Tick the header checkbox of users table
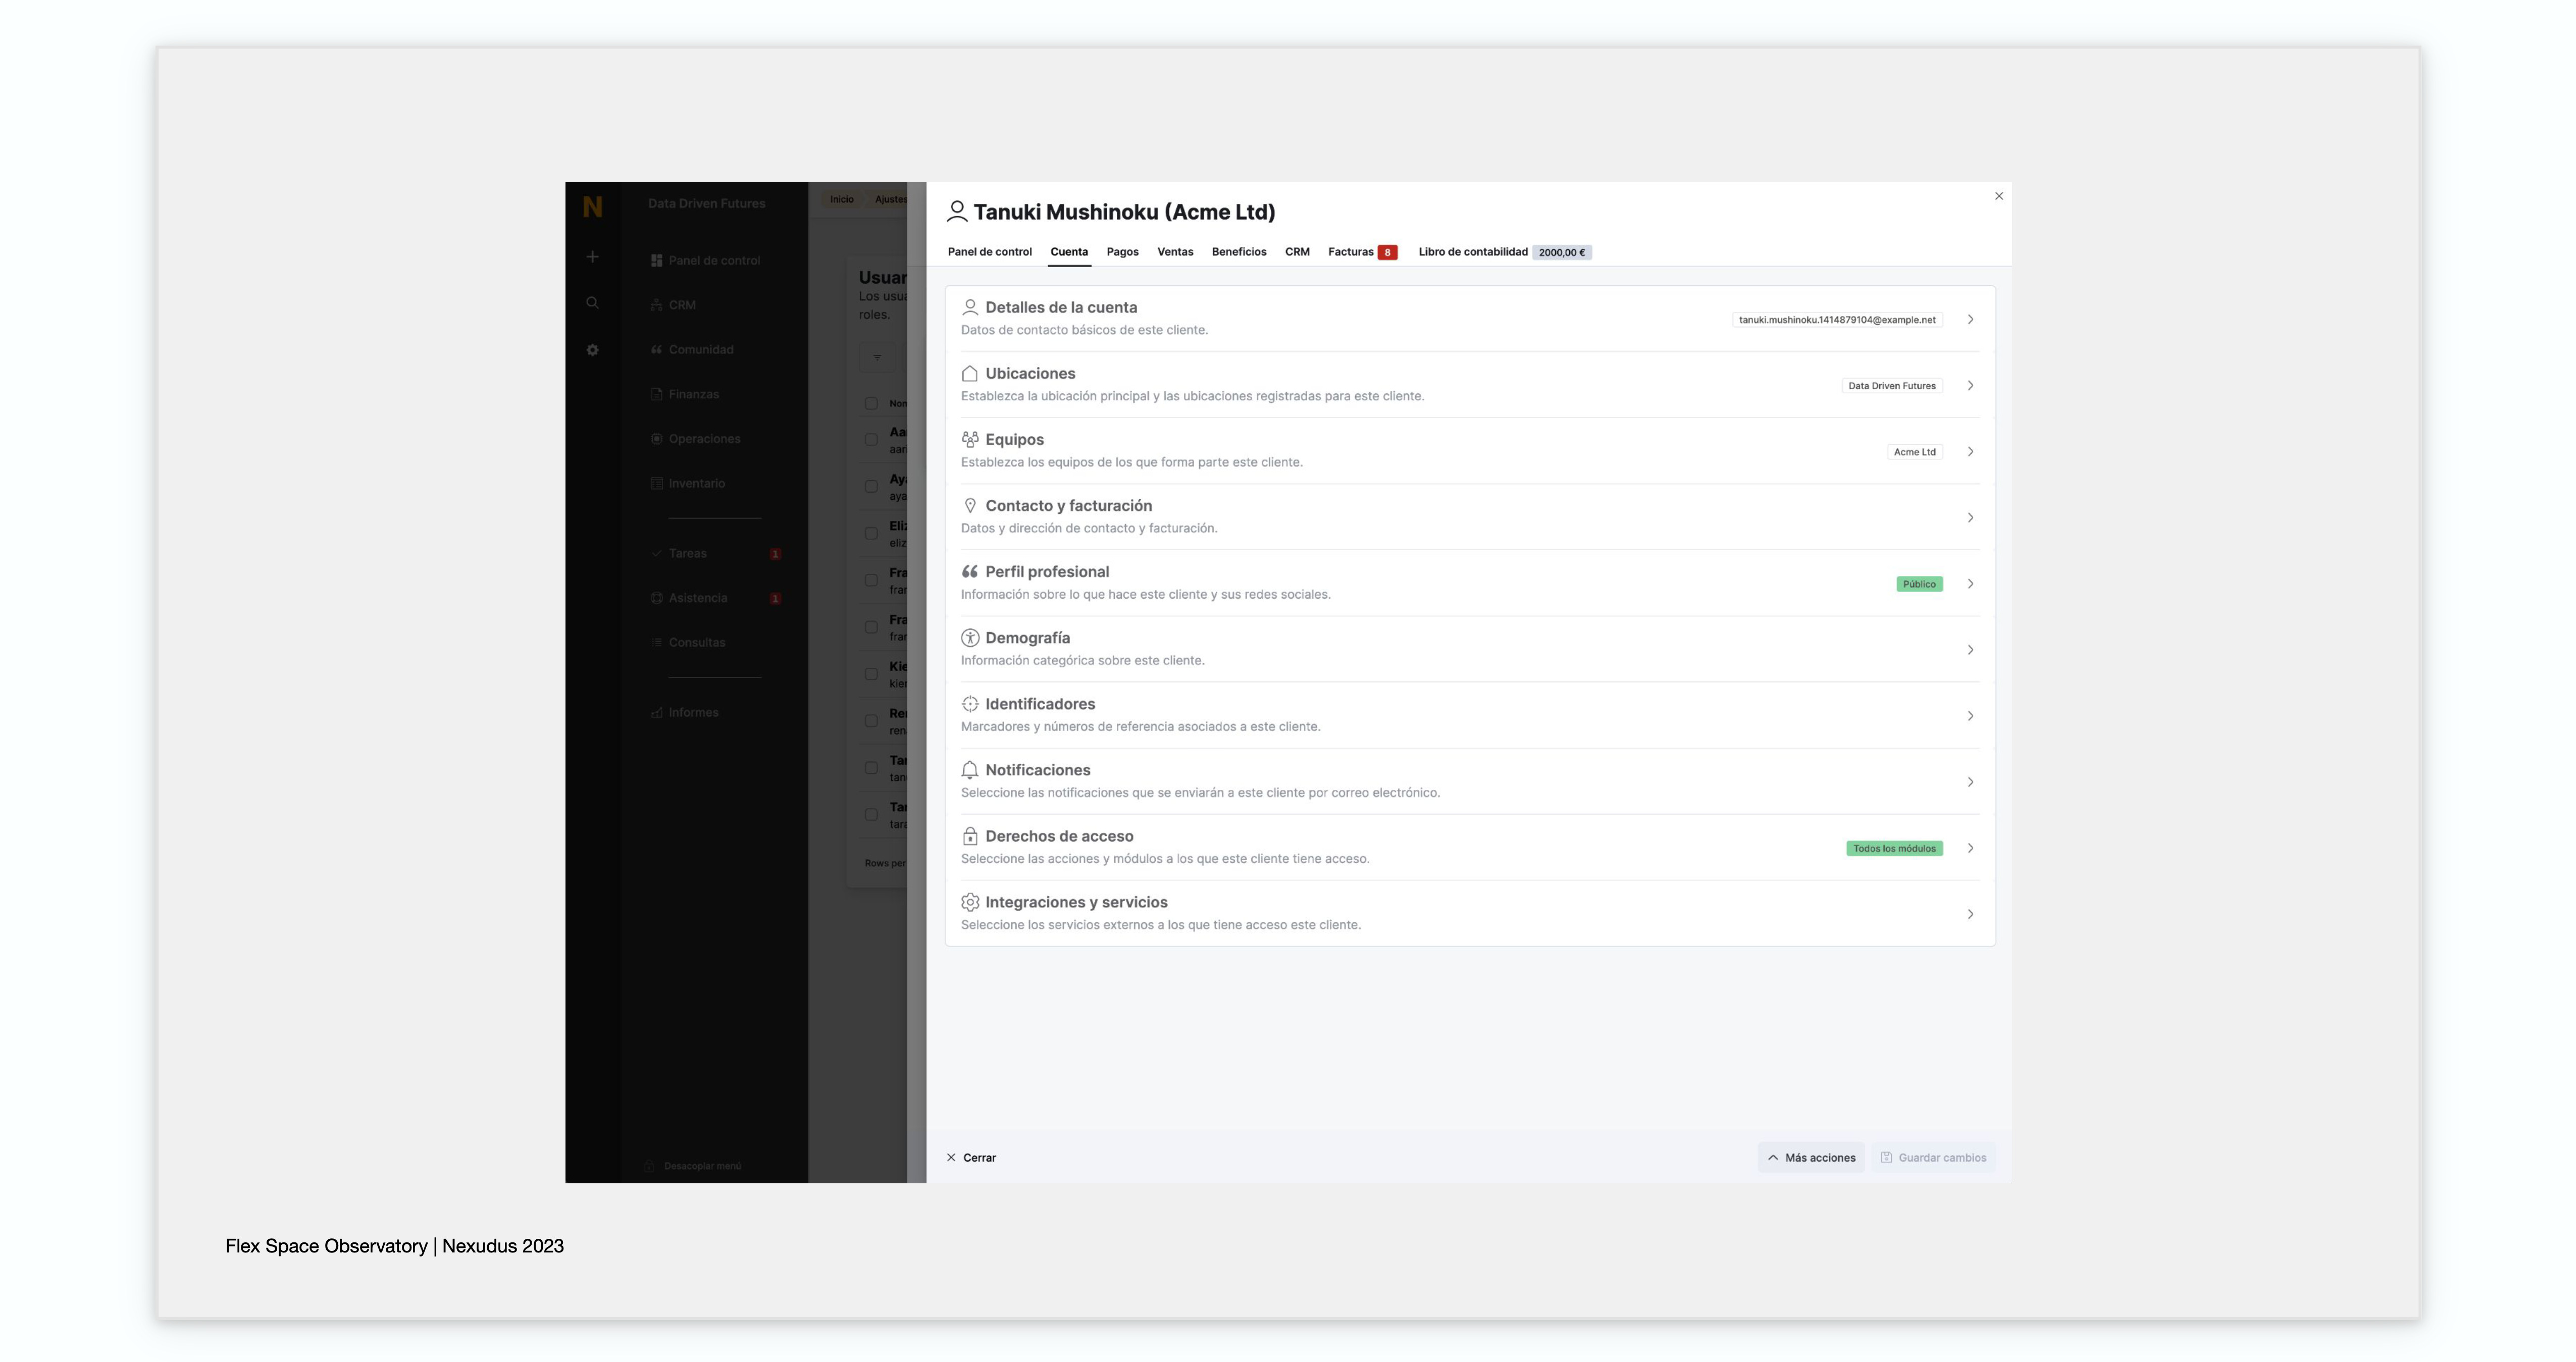The width and height of the screenshot is (2576, 1362). pos(871,403)
